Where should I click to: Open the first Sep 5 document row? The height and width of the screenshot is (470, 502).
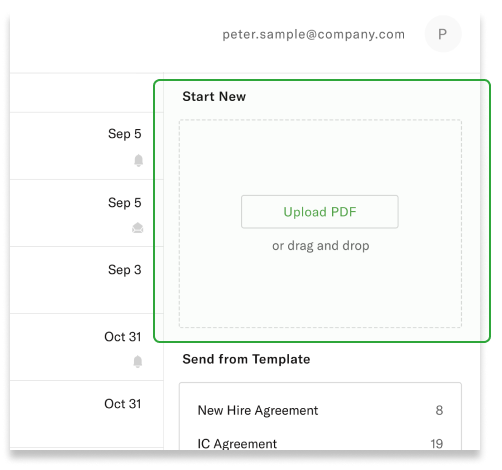click(87, 146)
